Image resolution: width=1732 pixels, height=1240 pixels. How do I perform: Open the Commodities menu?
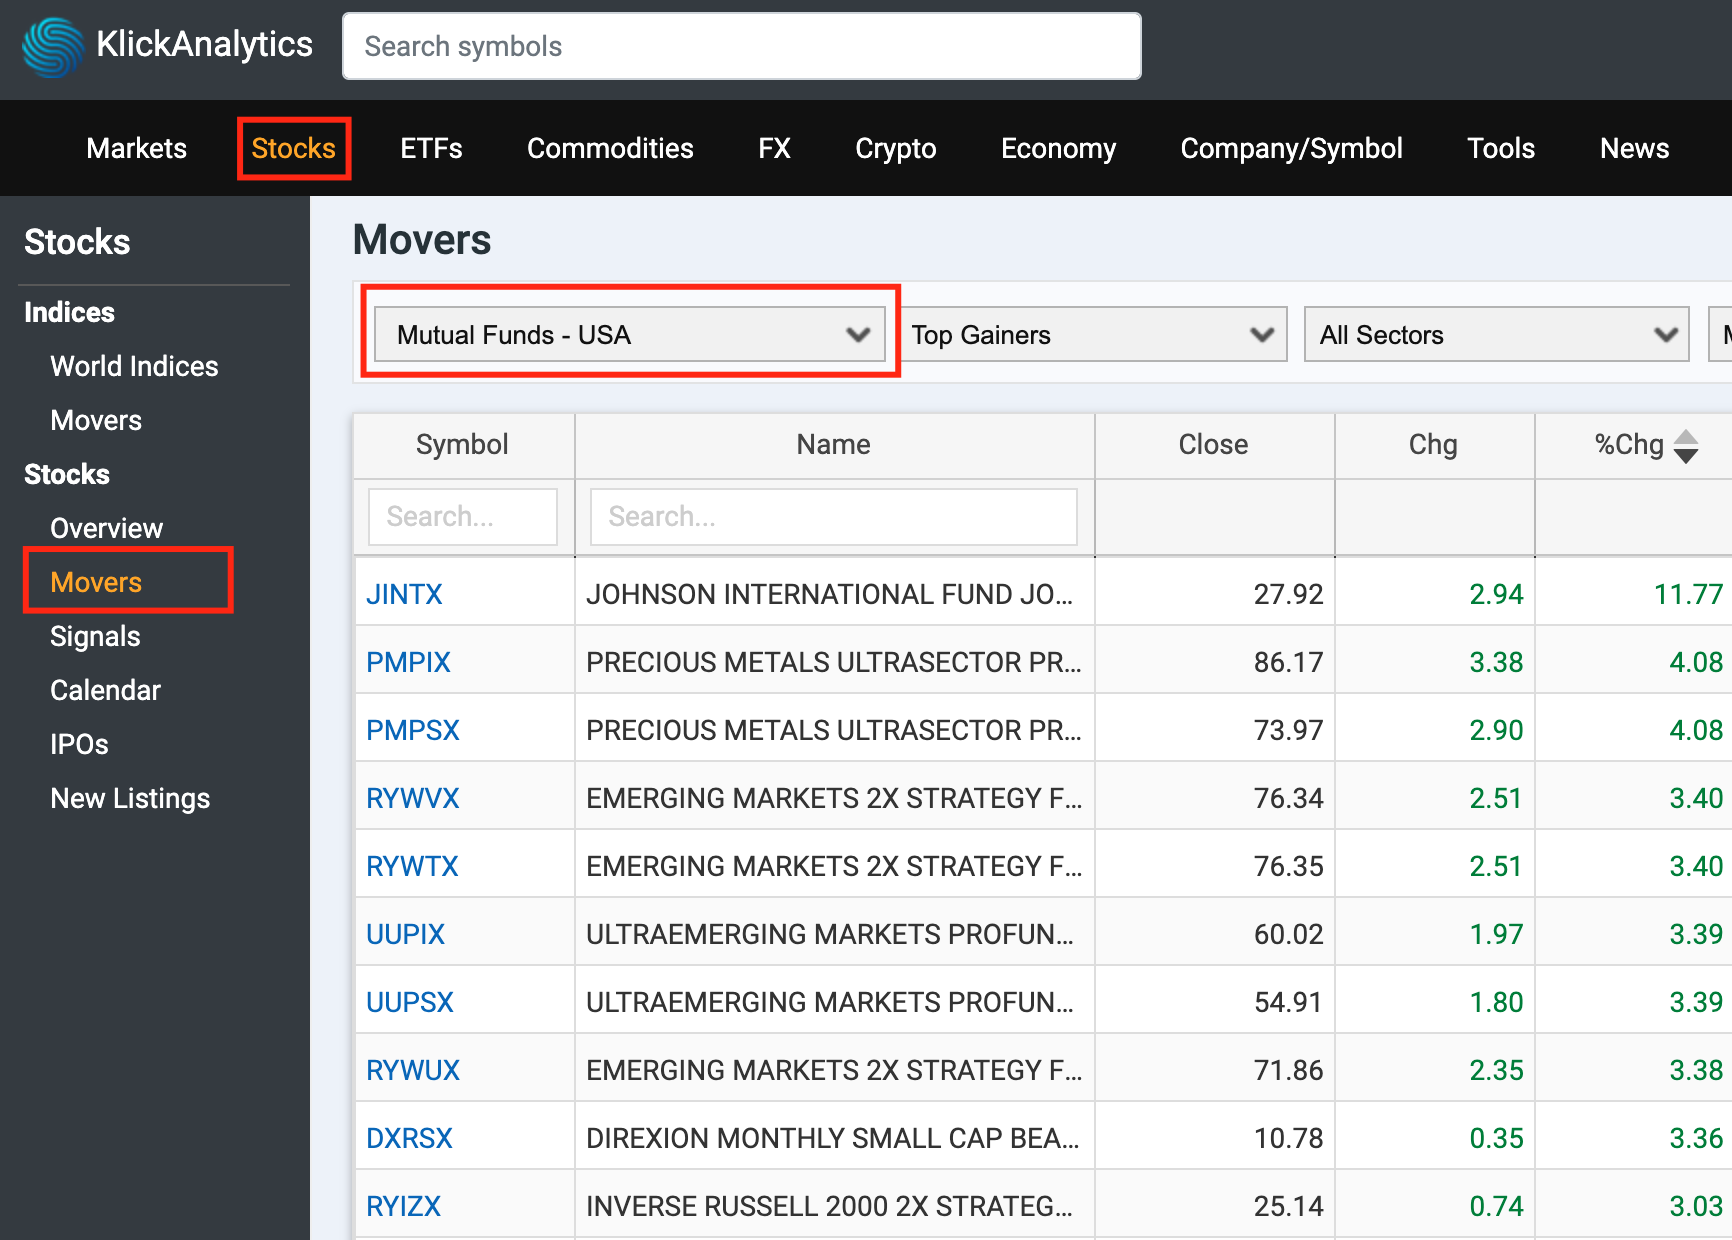pos(610,148)
